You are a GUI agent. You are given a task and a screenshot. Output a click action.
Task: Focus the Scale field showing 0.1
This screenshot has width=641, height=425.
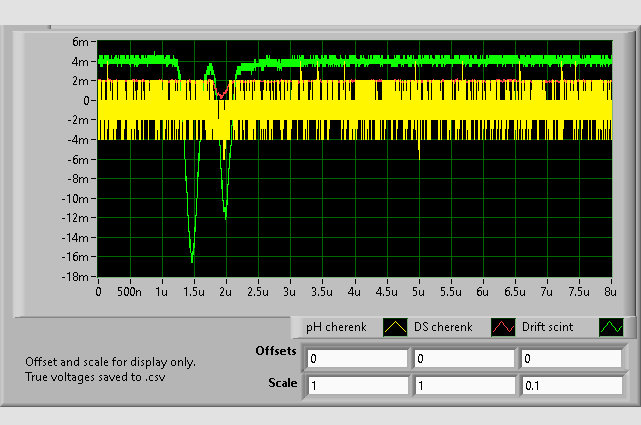[x=569, y=385]
